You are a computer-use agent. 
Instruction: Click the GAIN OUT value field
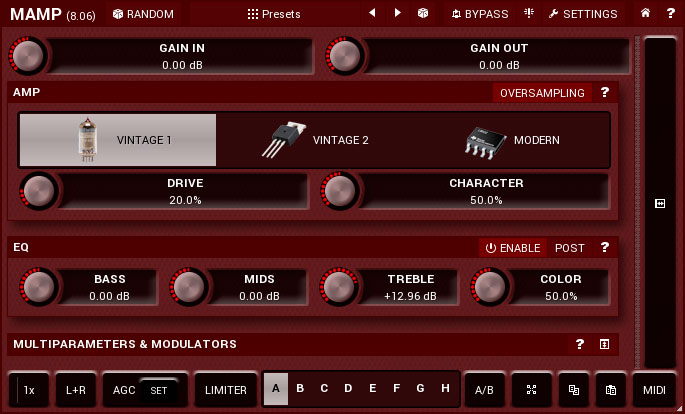coord(499,56)
